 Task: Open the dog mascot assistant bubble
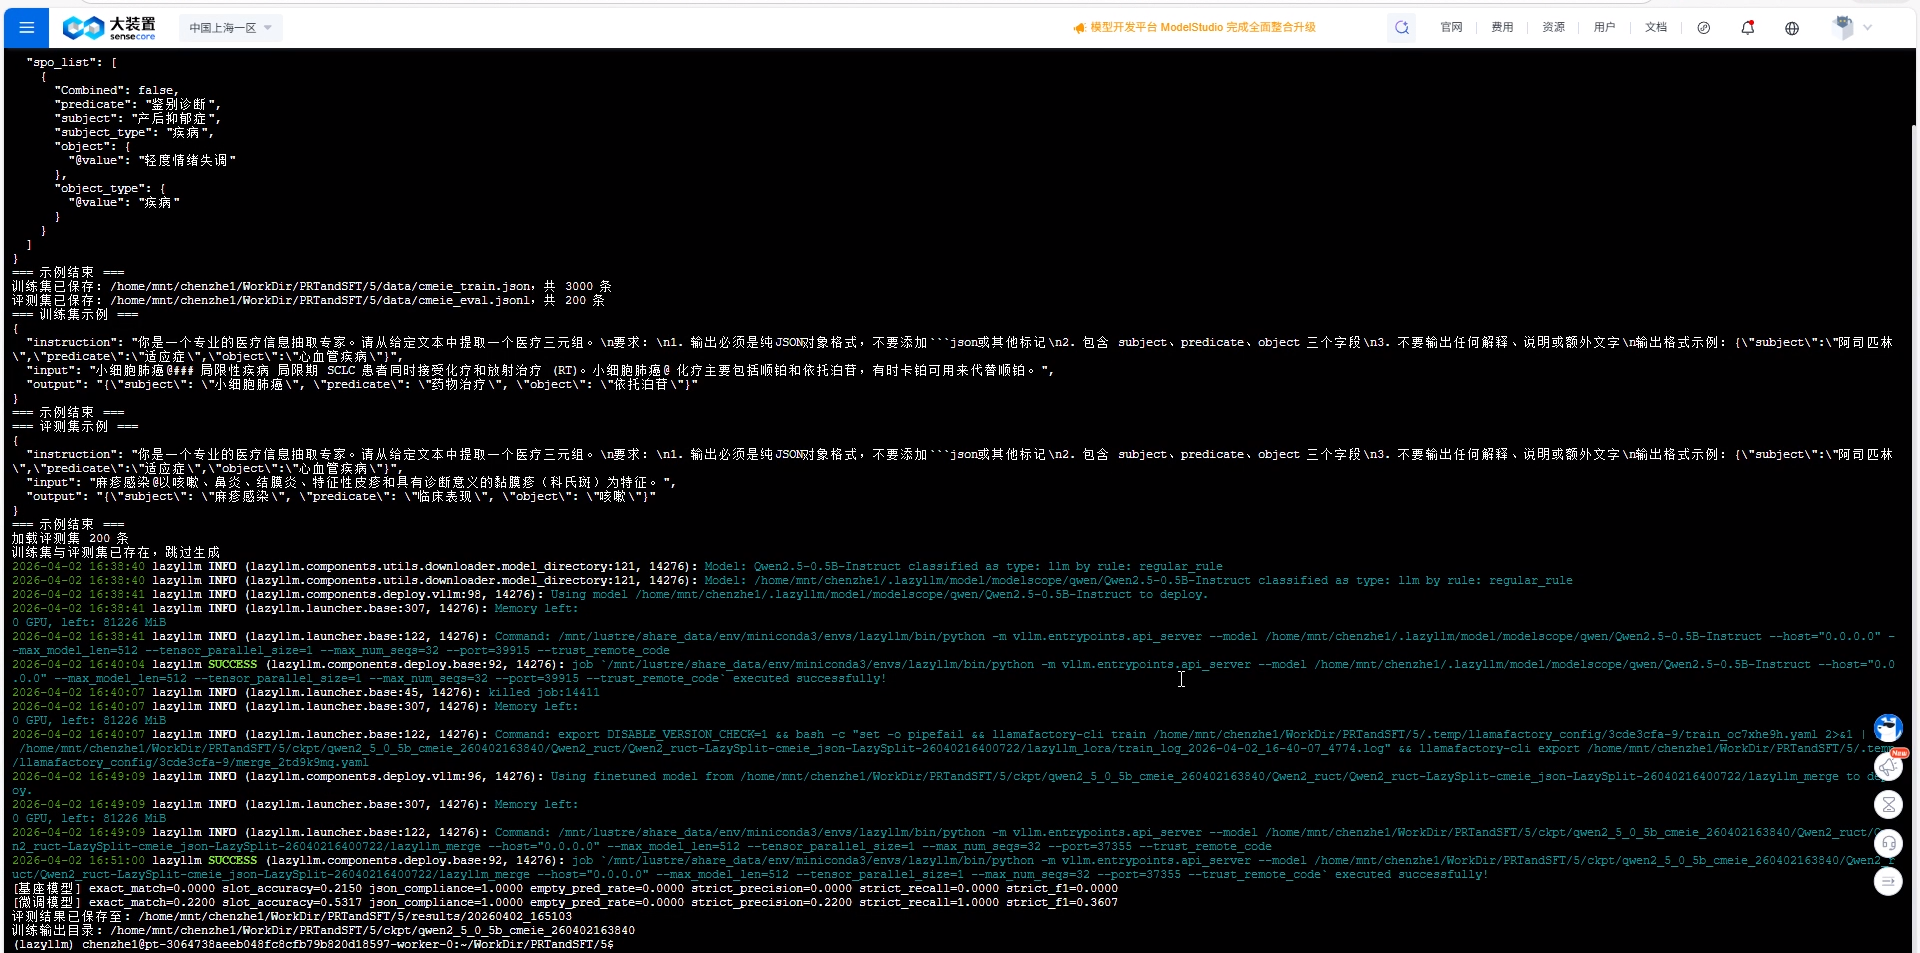pyautogui.click(x=1888, y=727)
